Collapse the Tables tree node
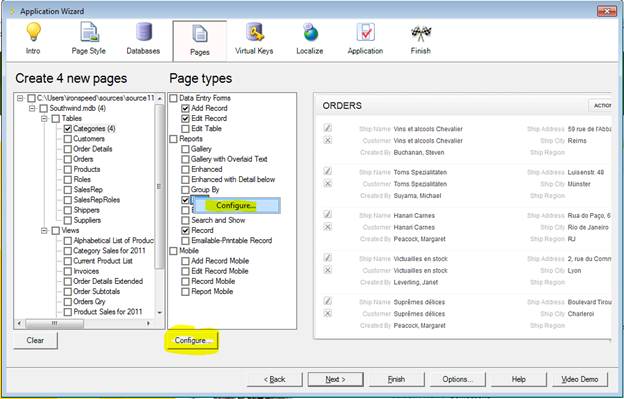This screenshot has height=399, width=624. click(44, 119)
